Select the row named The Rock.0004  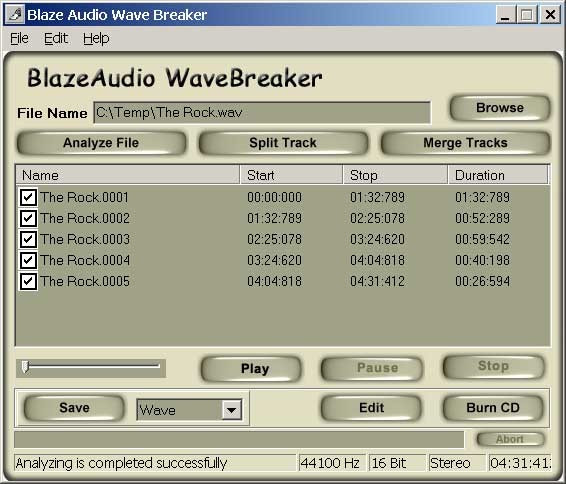click(283, 260)
